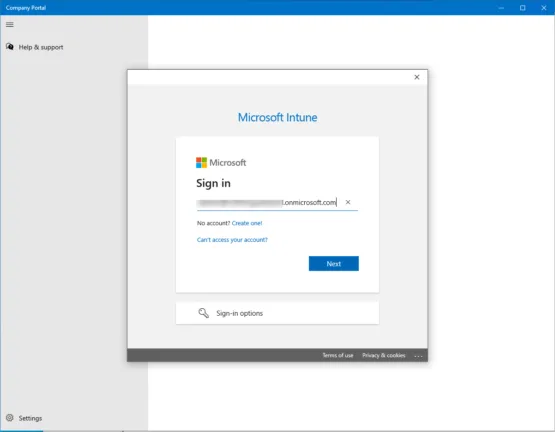Open the footer ellipsis more options

pyautogui.click(x=418, y=356)
